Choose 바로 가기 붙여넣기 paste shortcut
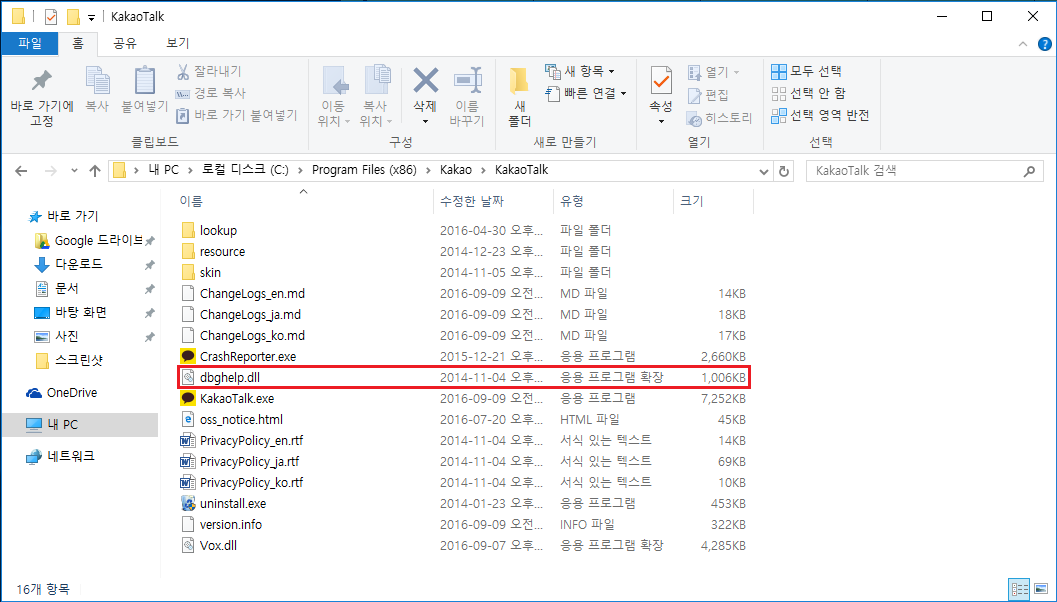This screenshot has height=602, width=1057. tap(237, 115)
